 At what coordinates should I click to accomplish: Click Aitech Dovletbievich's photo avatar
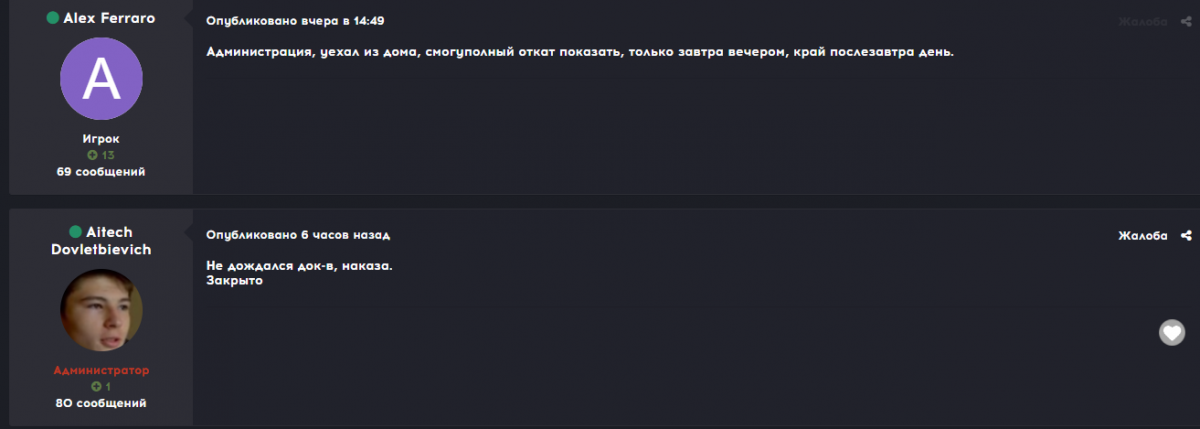pos(101,310)
